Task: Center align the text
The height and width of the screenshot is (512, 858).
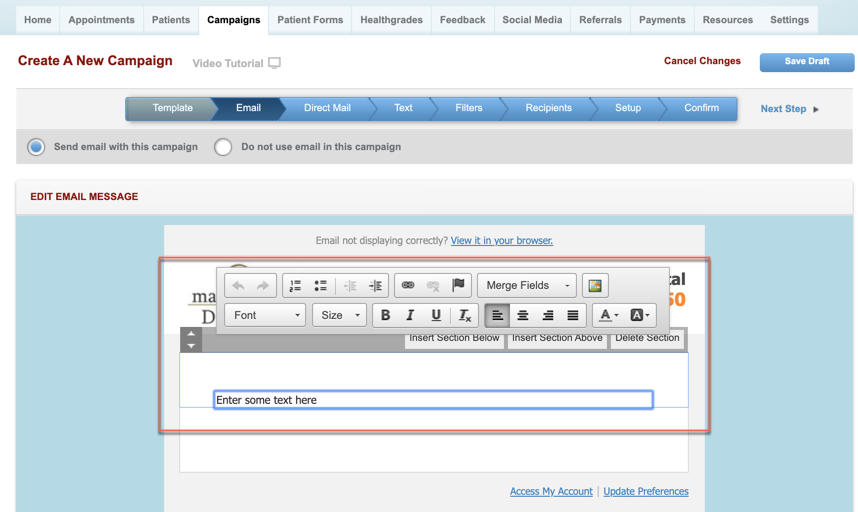Action: click(x=522, y=316)
